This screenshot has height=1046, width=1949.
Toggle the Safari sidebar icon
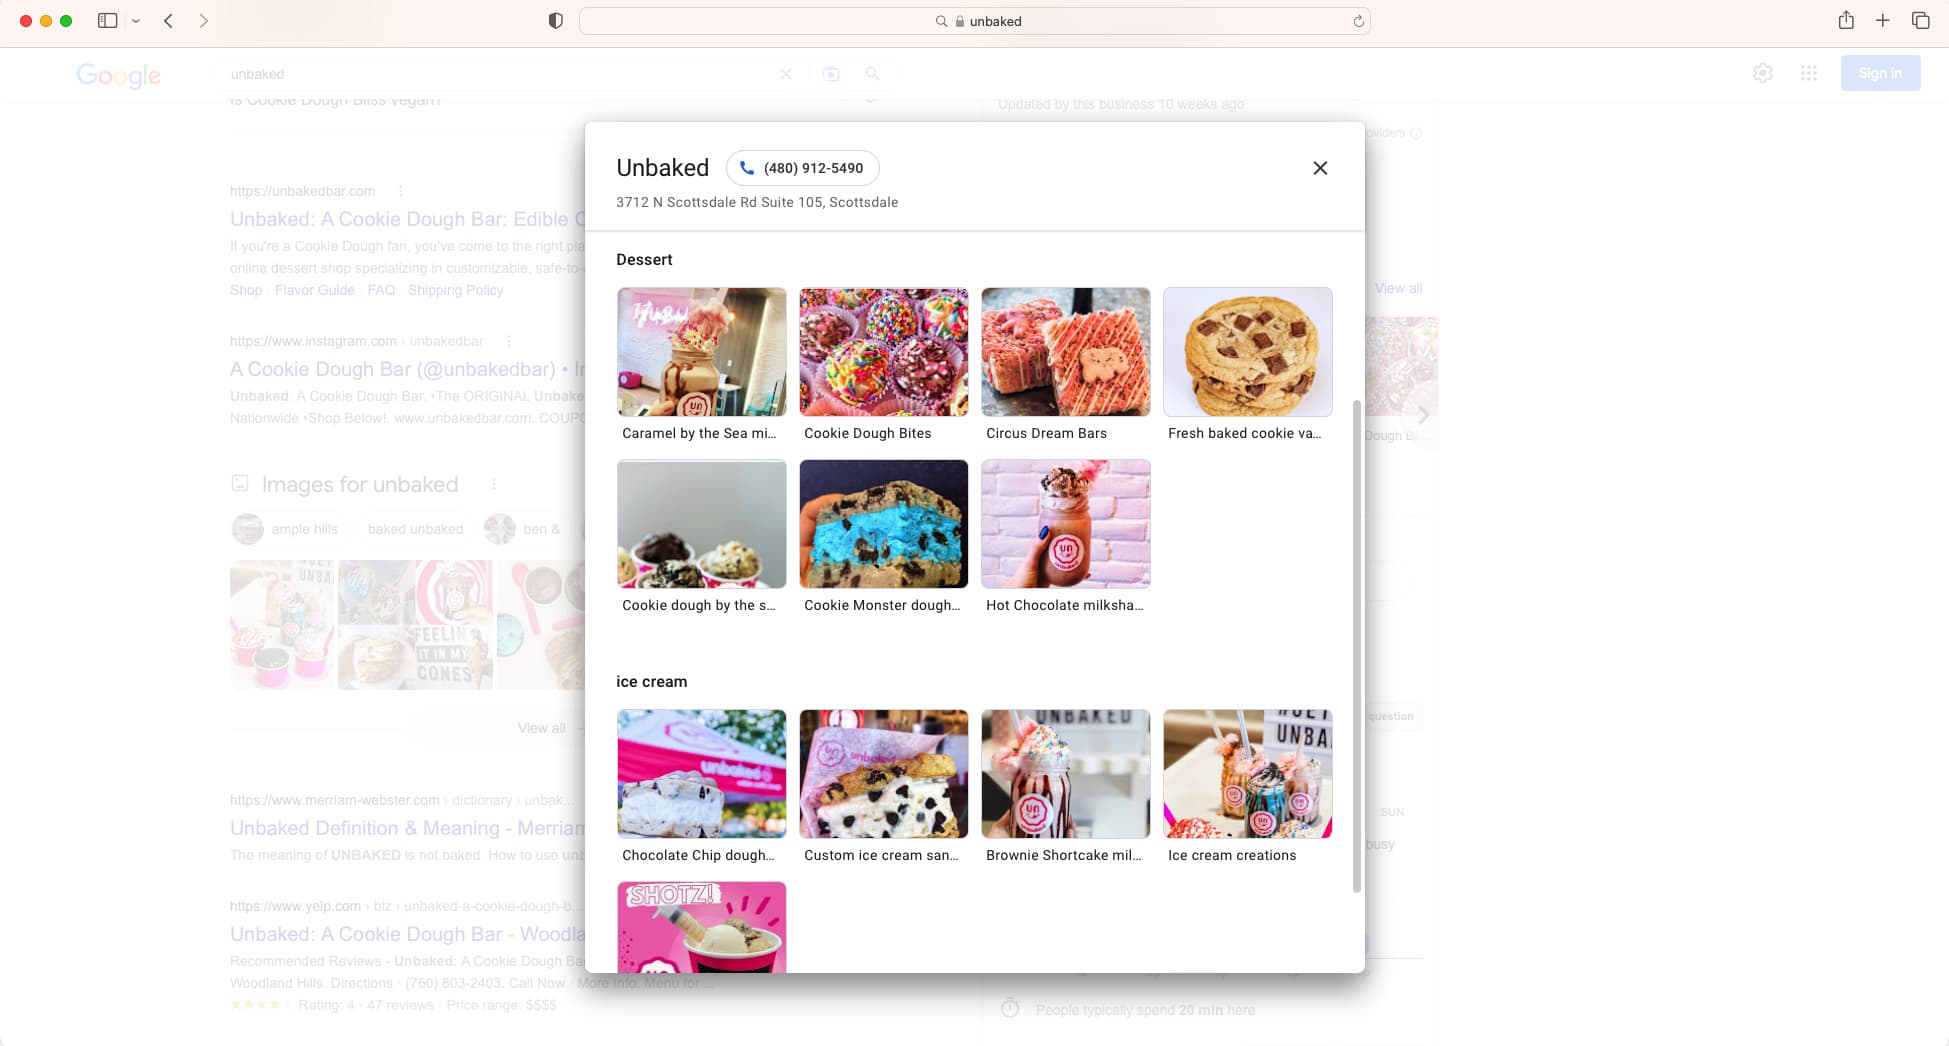[x=107, y=21]
